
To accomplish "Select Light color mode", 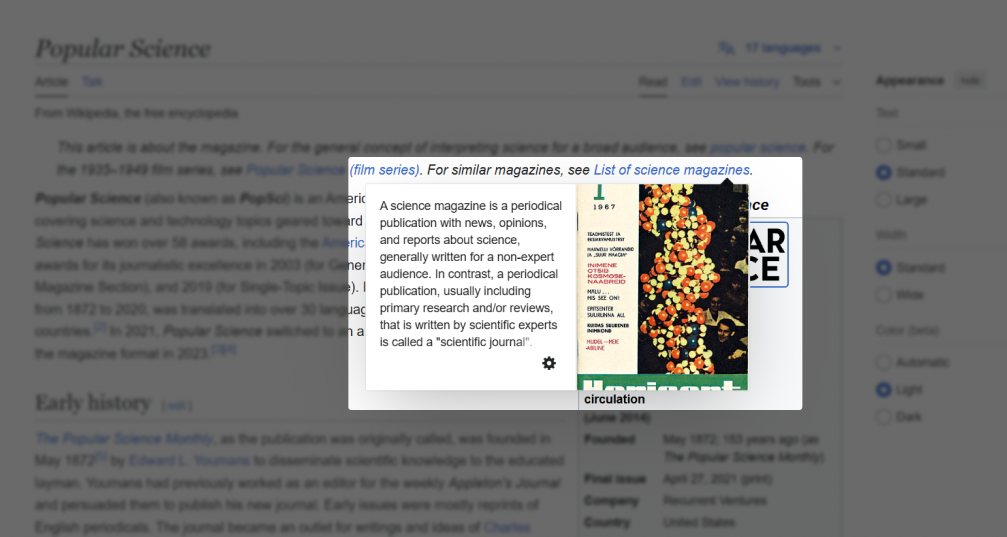I will (884, 389).
